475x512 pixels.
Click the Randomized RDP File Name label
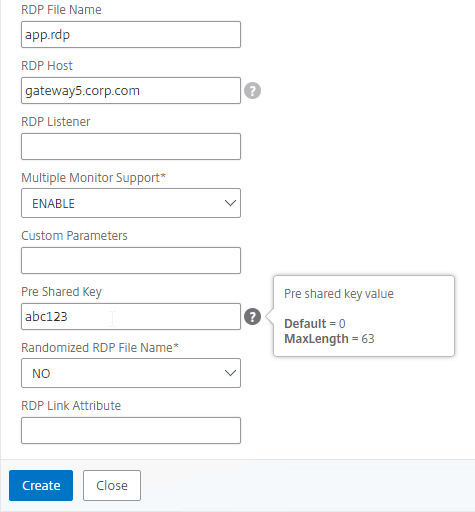click(100, 348)
